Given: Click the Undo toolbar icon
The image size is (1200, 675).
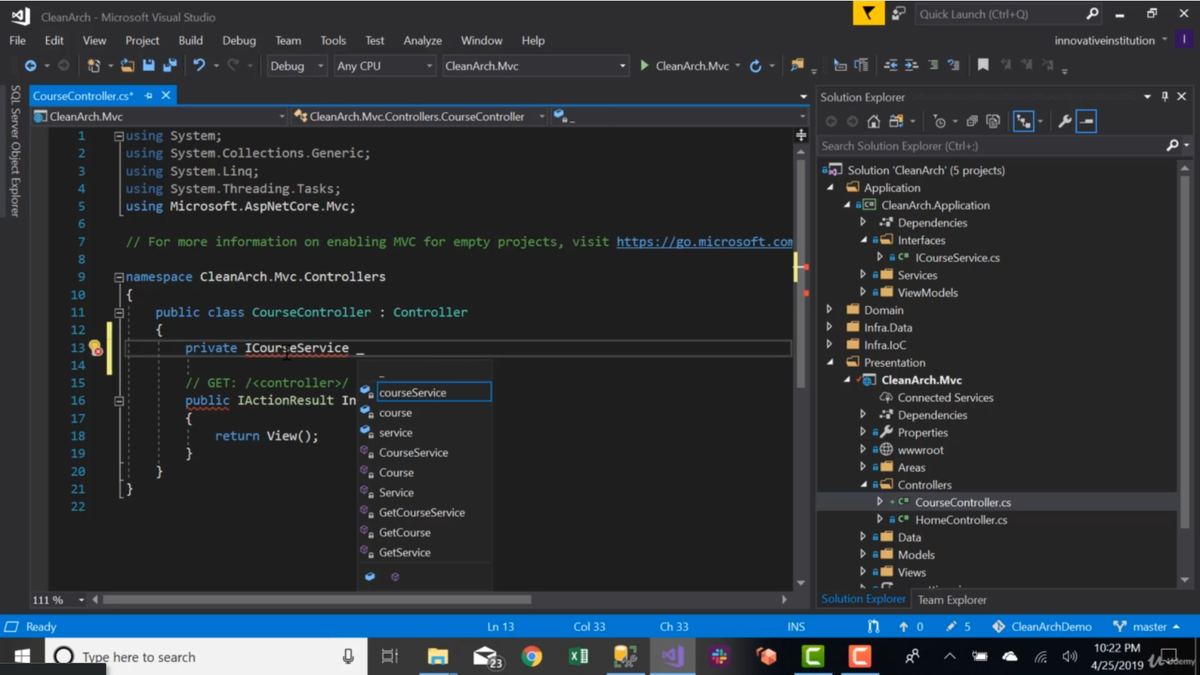Looking at the screenshot, I should [x=199, y=66].
